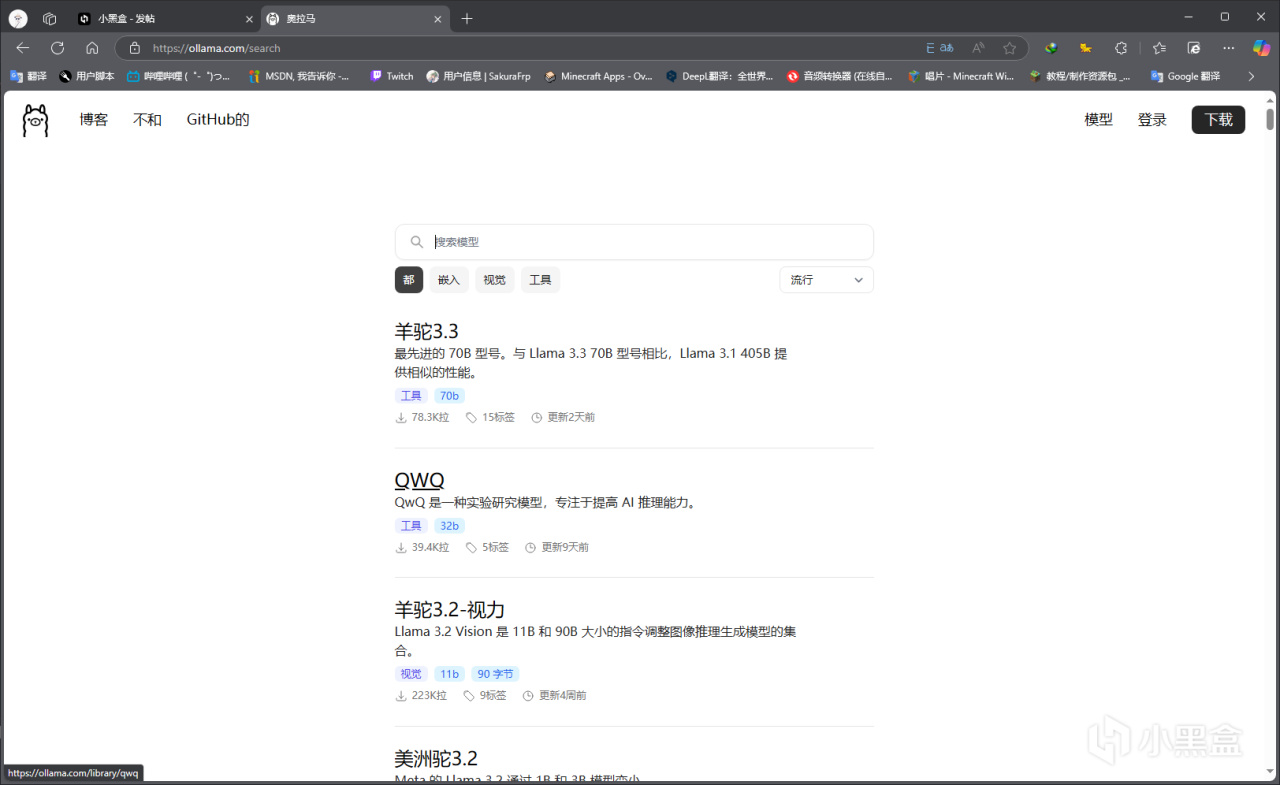Open the DeepL翻译 bookmark
The width and height of the screenshot is (1280, 785).
click(720, 76)
